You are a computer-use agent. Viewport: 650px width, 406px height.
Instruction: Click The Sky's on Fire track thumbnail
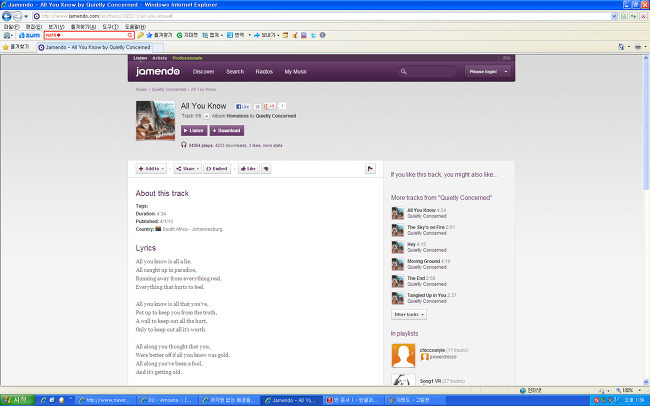click(x=398, y=230)
